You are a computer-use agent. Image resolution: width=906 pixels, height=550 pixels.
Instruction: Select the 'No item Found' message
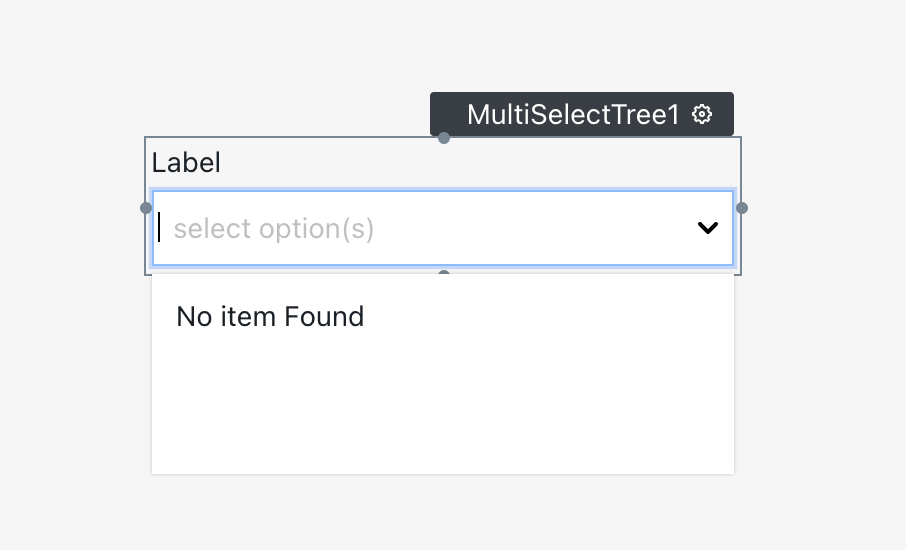pyautogui.click(x=270, y=317)
